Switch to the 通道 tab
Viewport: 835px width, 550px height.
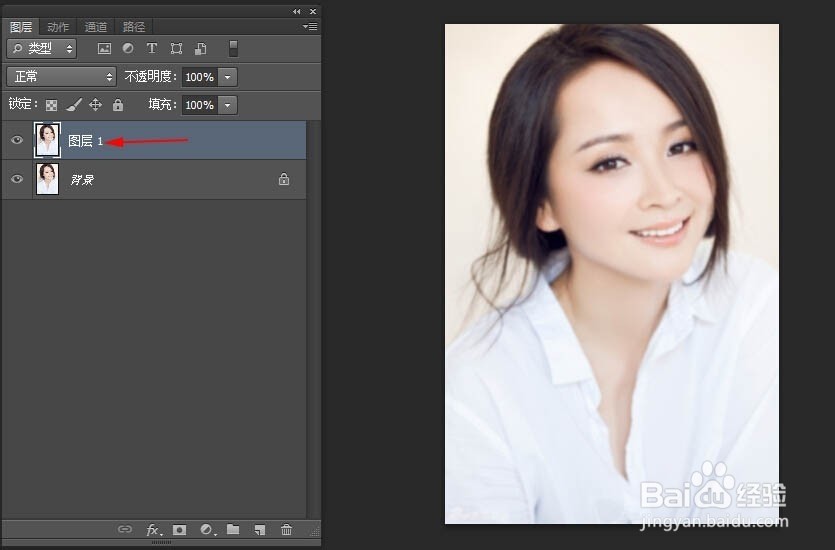coord(96,27)
